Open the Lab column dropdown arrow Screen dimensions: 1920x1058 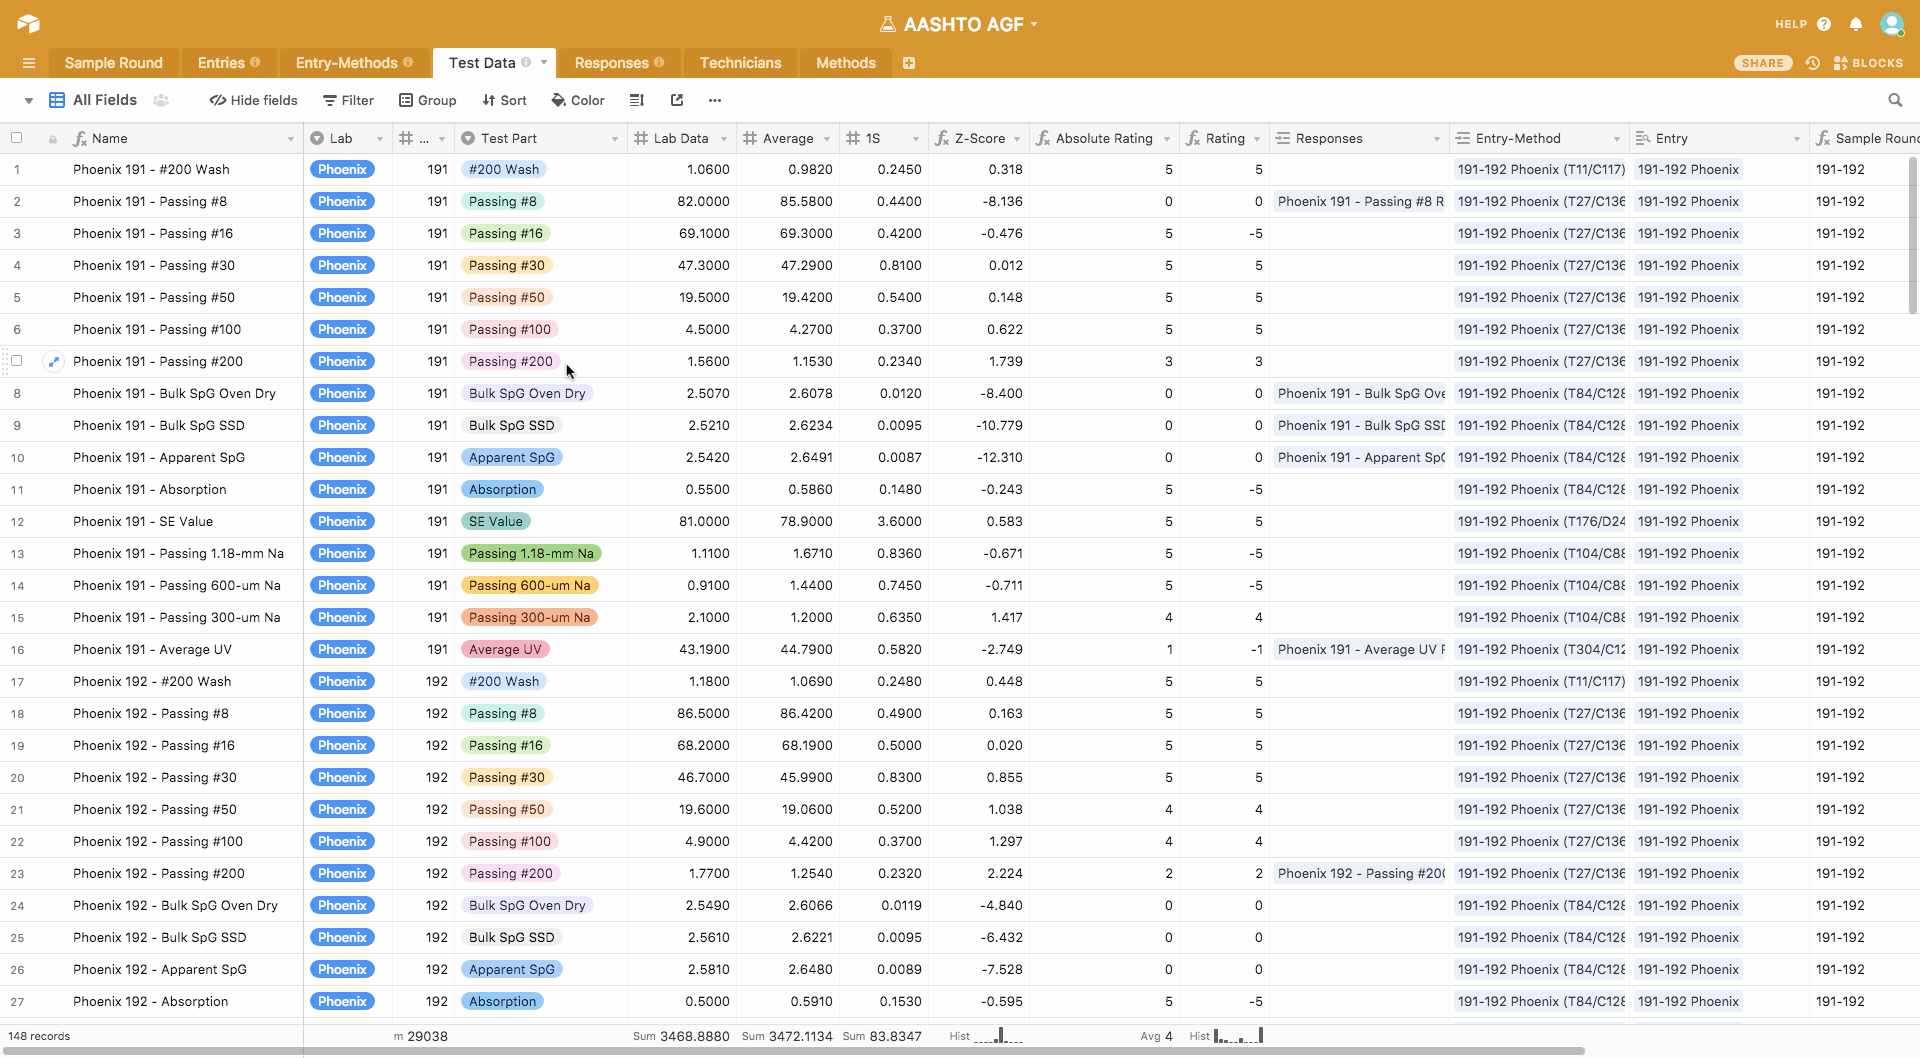380,139
